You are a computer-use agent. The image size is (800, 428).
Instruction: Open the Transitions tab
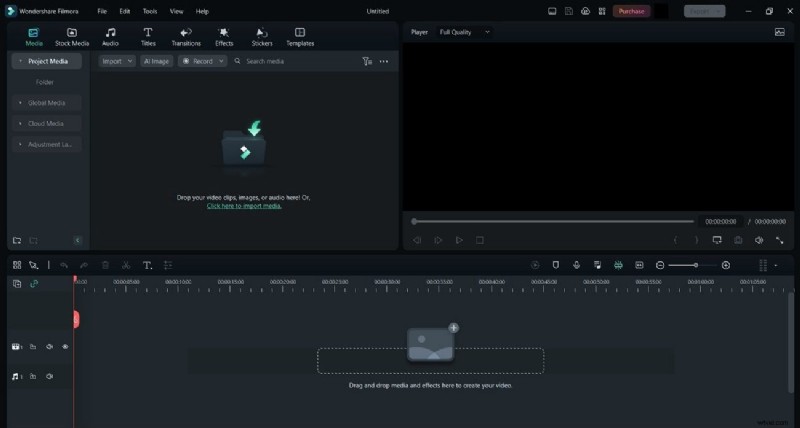click(186, 37)
